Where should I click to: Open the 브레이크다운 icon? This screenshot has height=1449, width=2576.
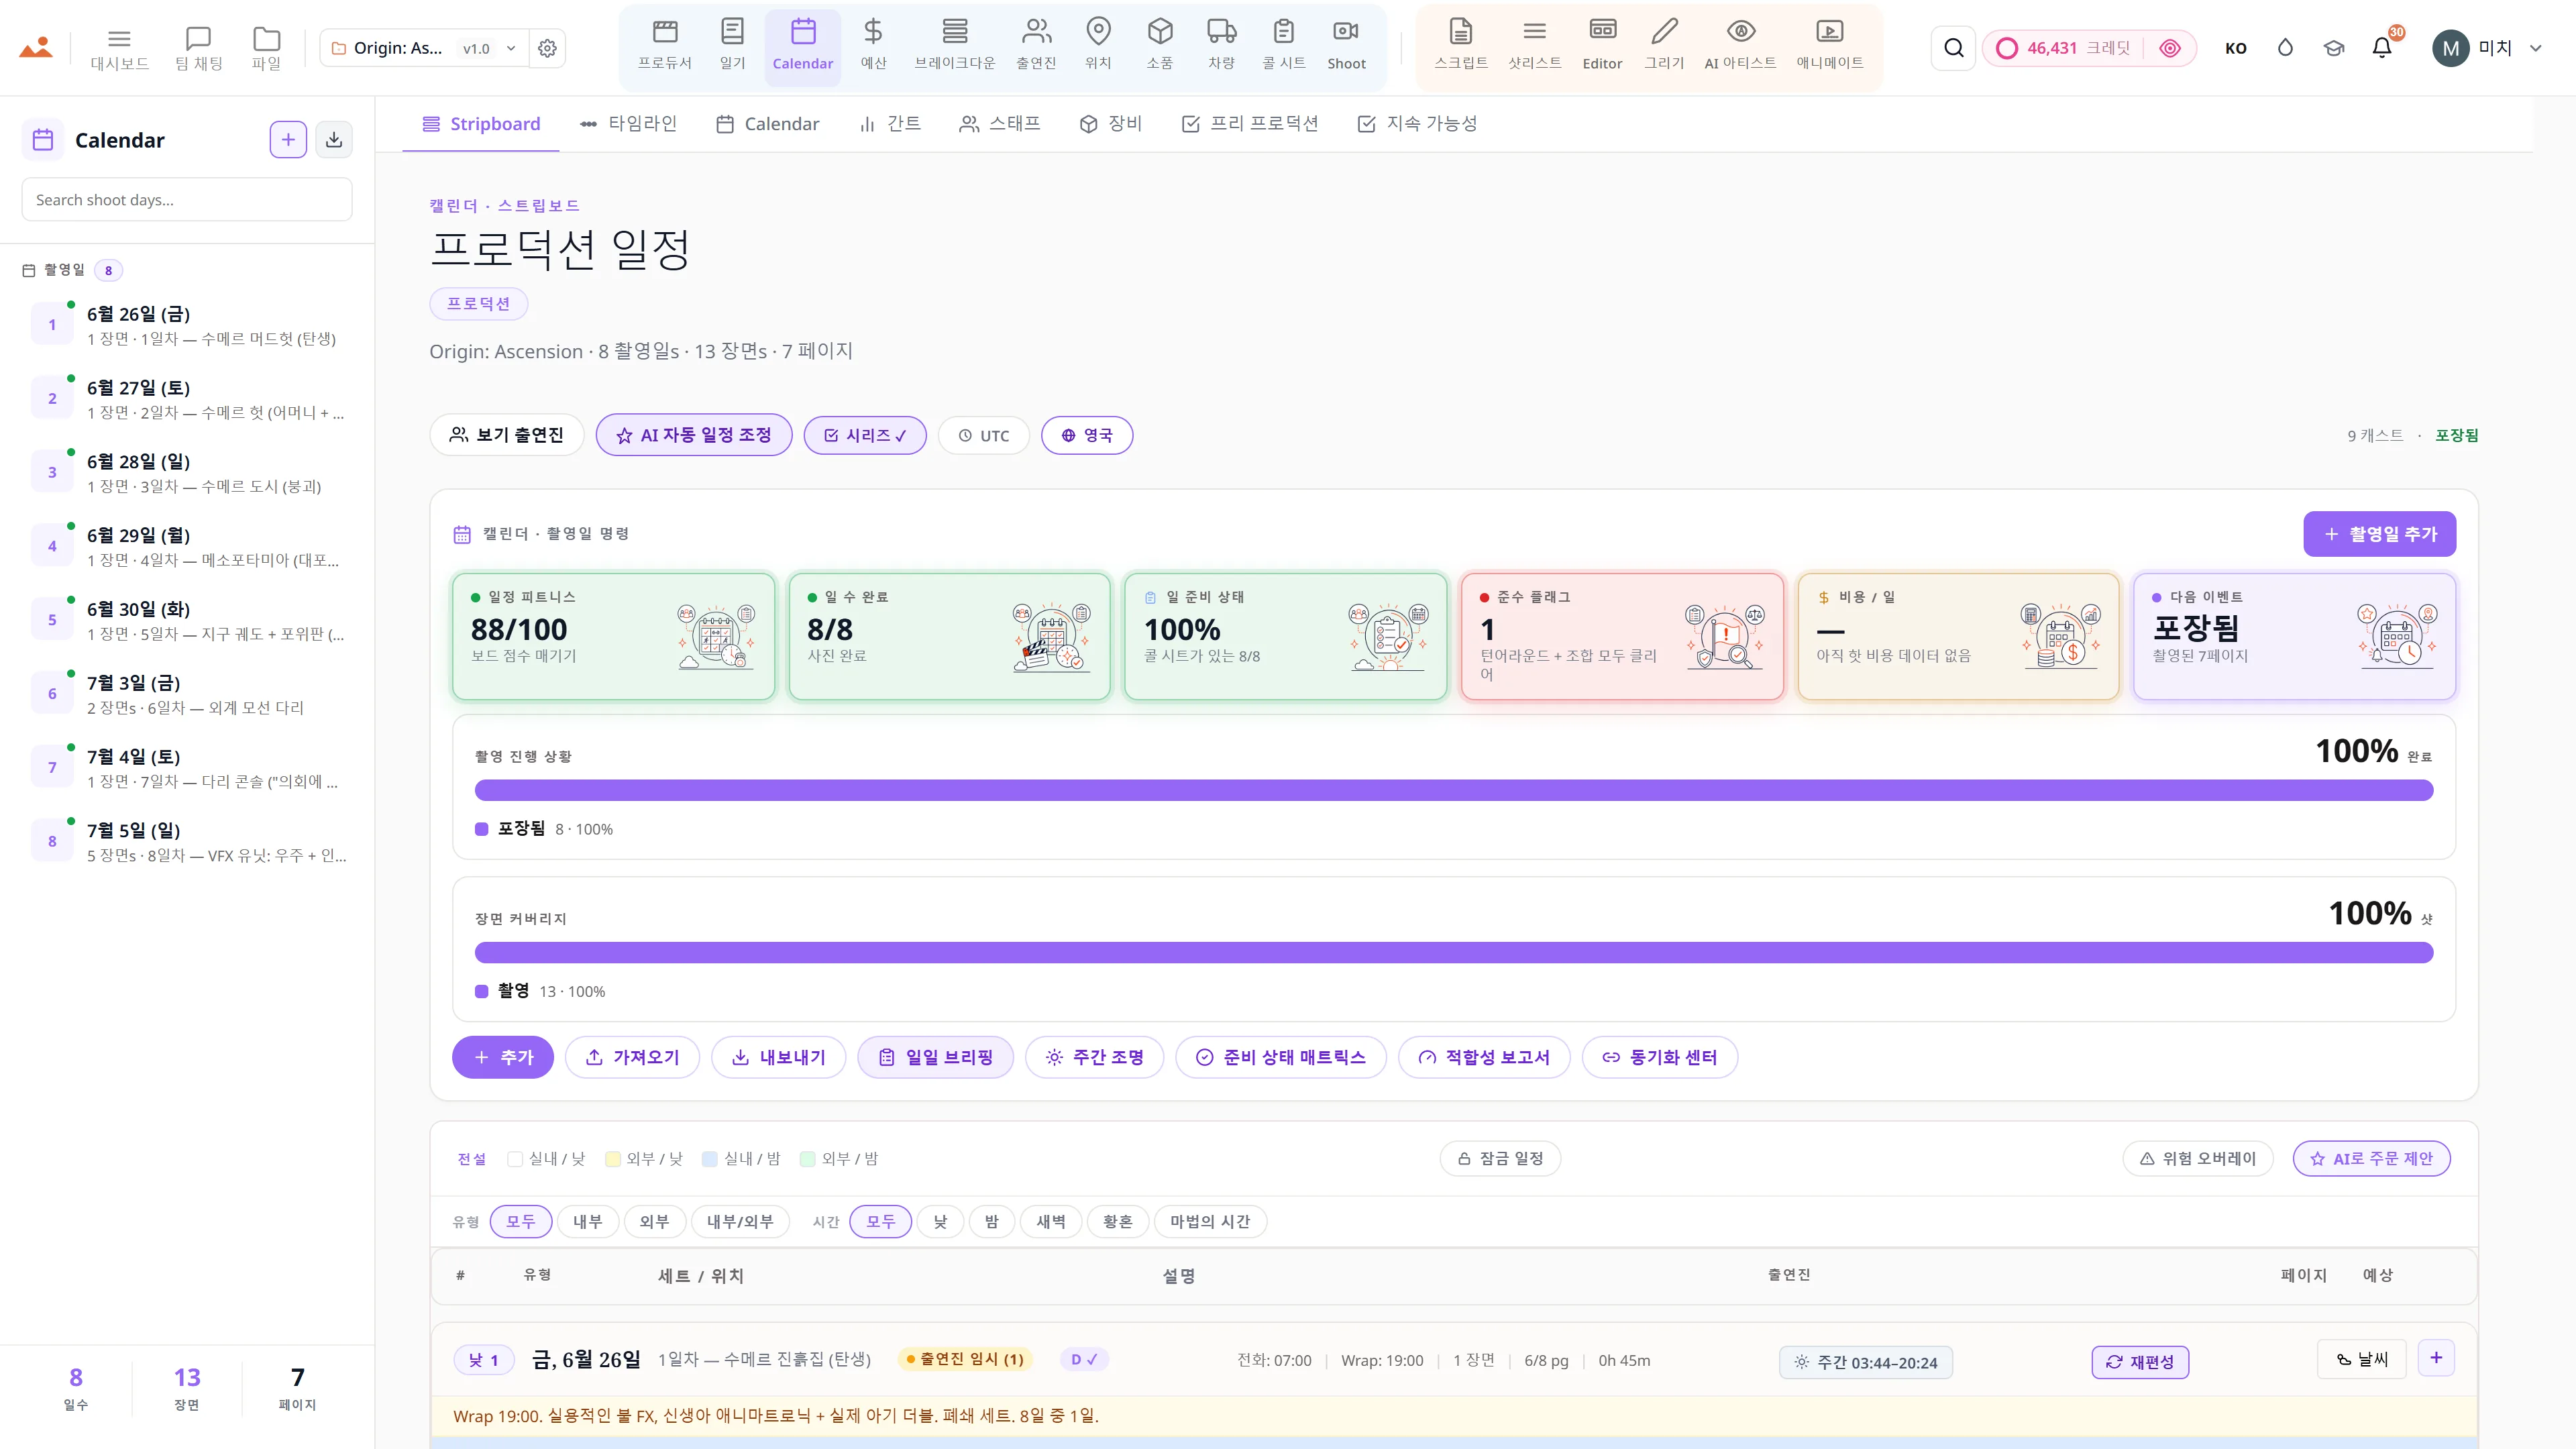pos(955,46)
